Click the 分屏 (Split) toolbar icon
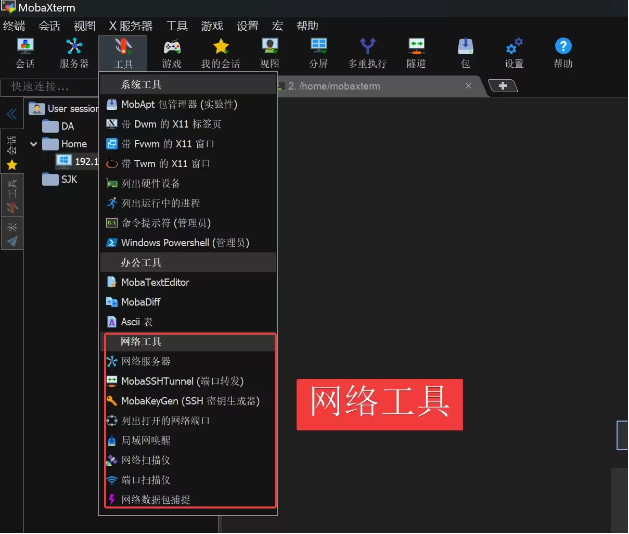 [x=318, y=52]
